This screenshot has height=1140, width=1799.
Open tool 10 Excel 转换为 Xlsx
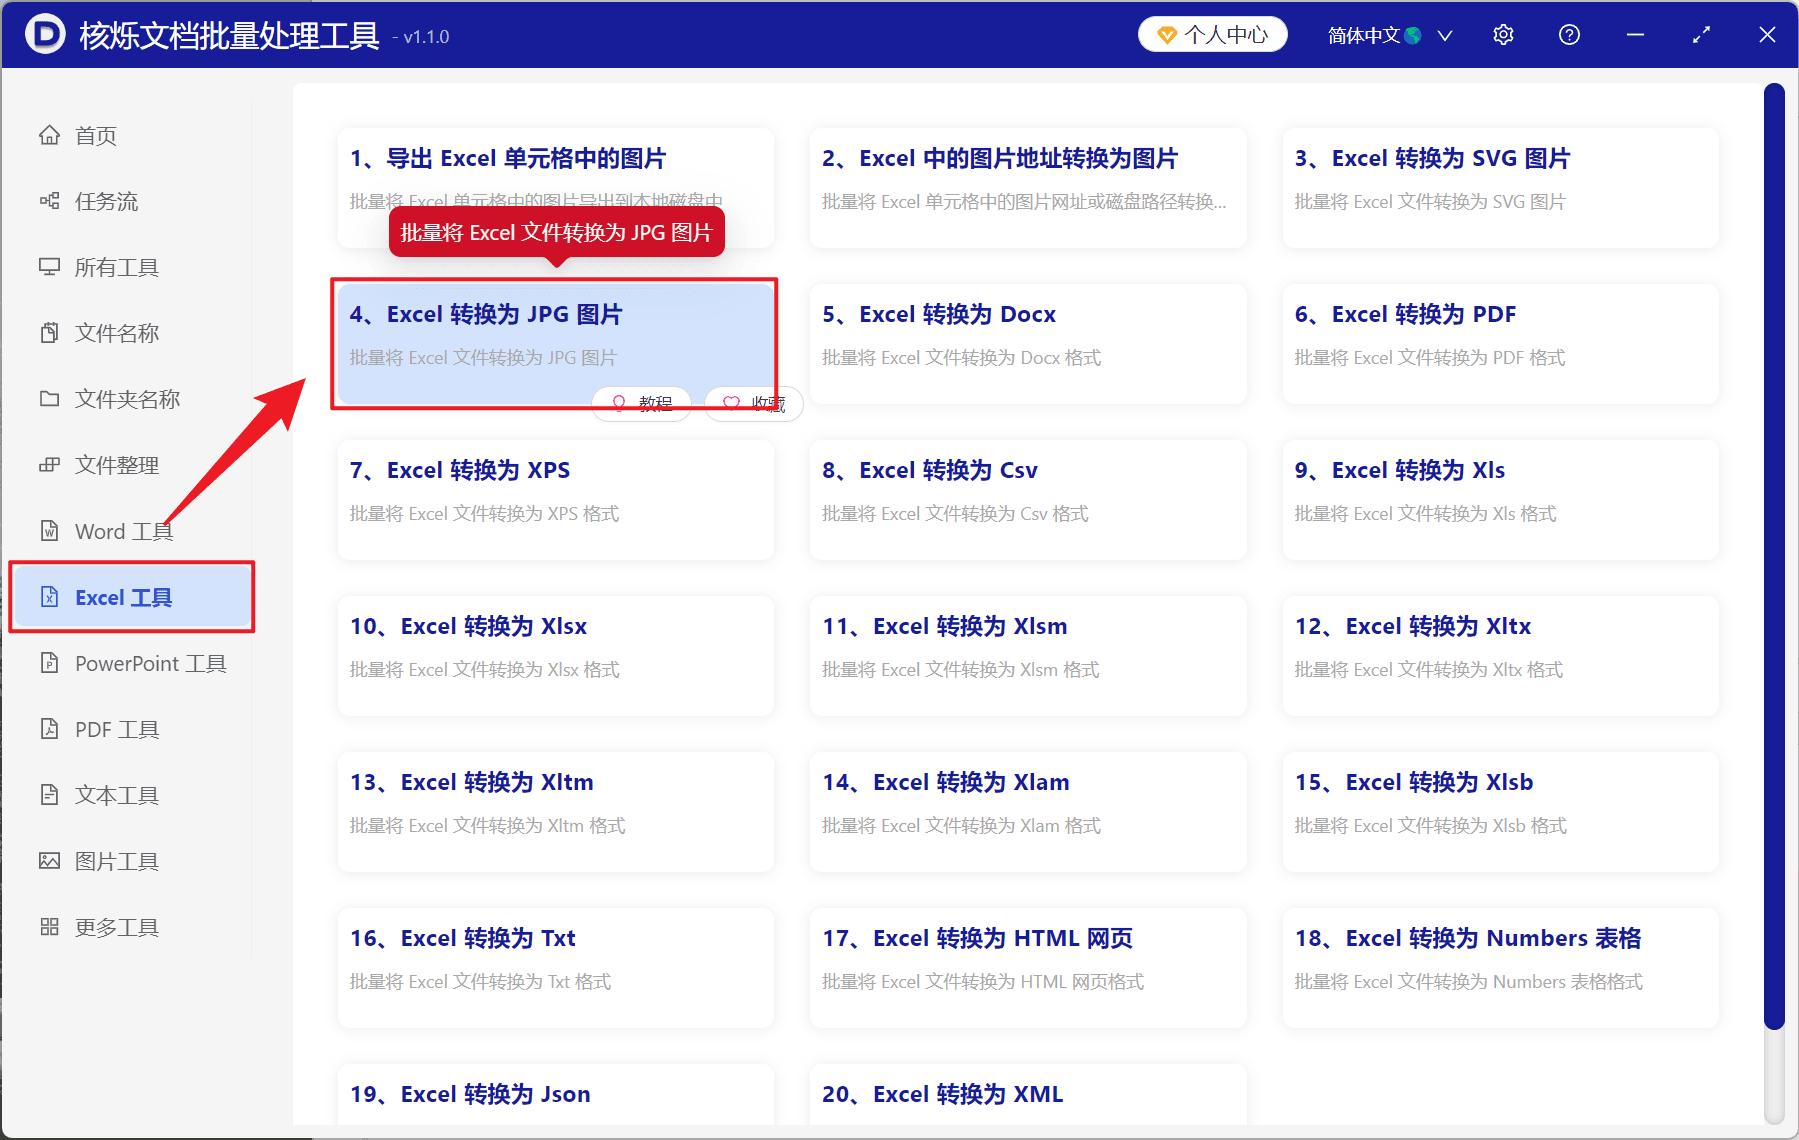[555, 656]
